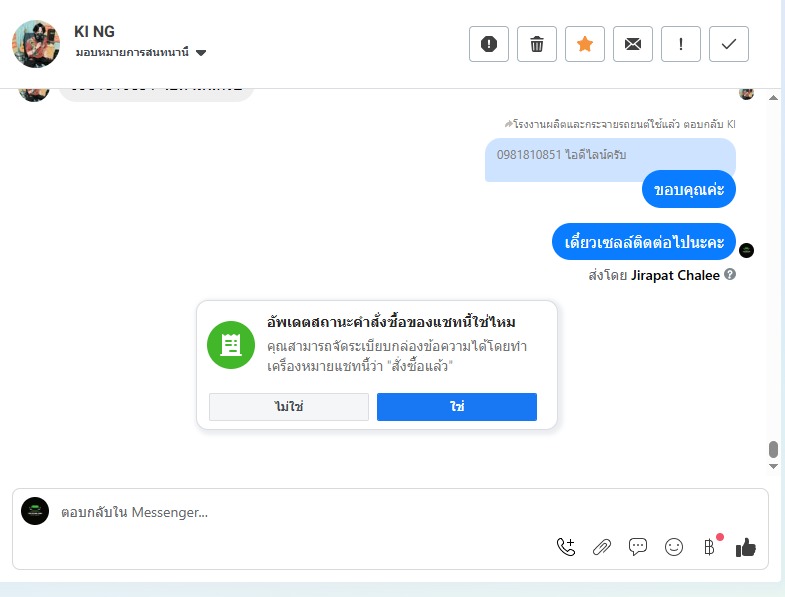Send a thumbs up like
The image size is (785, 597).
[746, 547]
